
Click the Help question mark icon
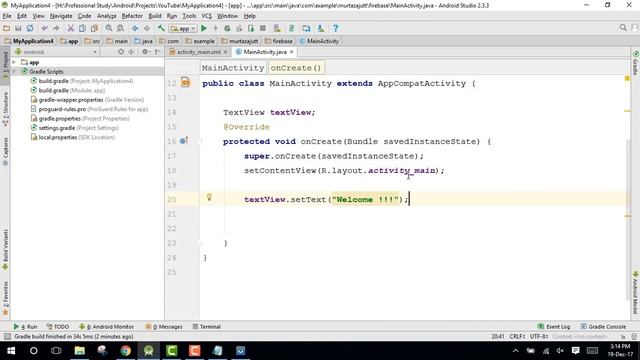pyautogui.click(x=336, y=28)
